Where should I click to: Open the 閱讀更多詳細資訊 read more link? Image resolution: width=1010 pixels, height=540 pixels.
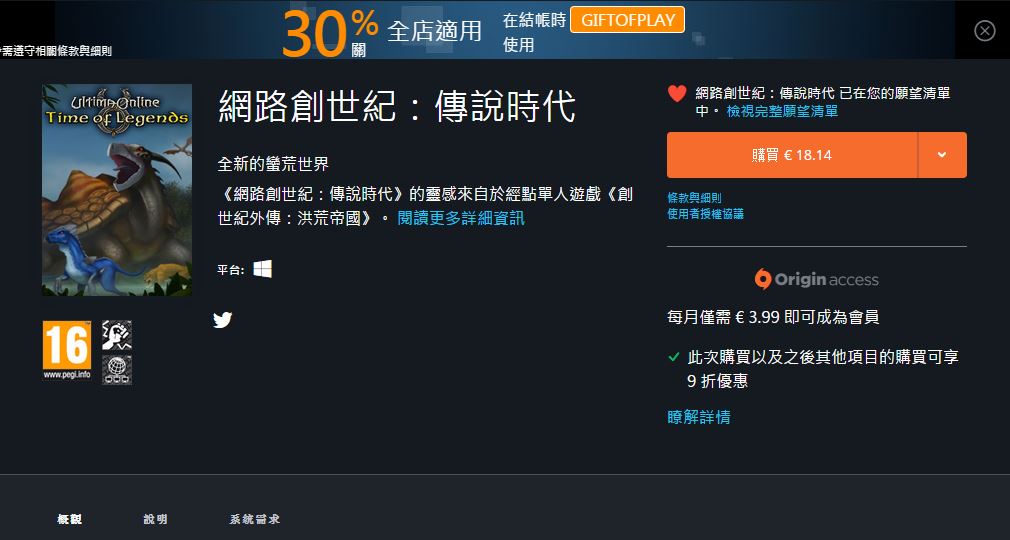pos(461,218)
